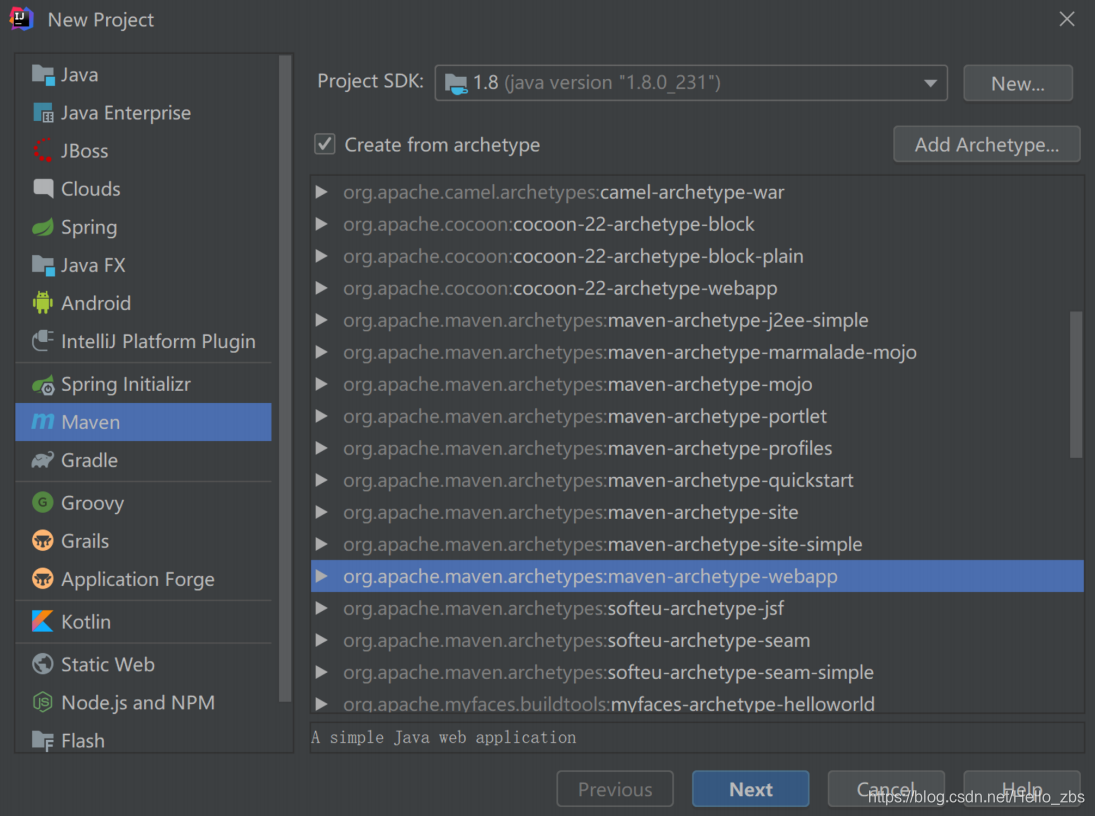The height and width of the screenshot is (816, 1095).
Task: Select Android project type
Action: (x=143, y=303)
